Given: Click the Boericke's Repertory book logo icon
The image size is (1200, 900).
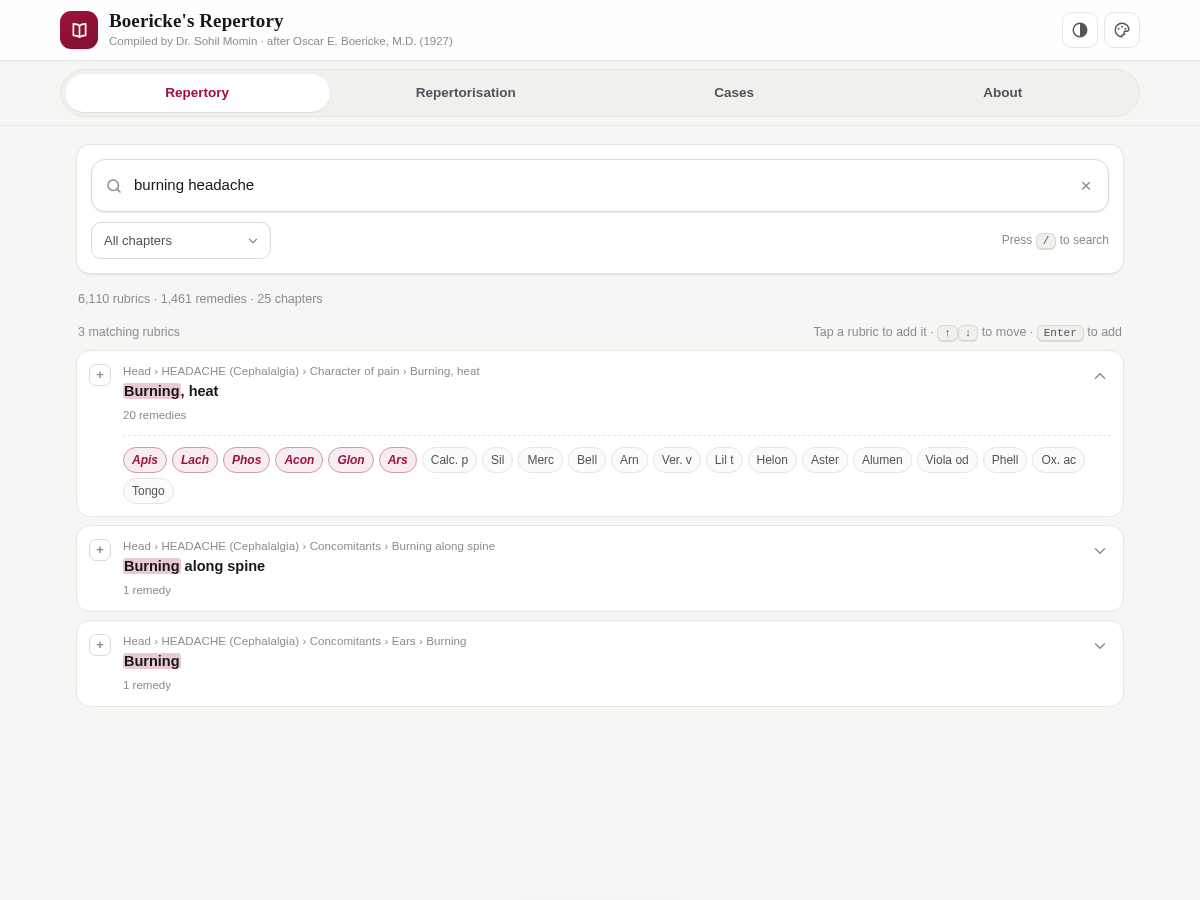Looking at the screenshot, I should [x=79, y=30].
